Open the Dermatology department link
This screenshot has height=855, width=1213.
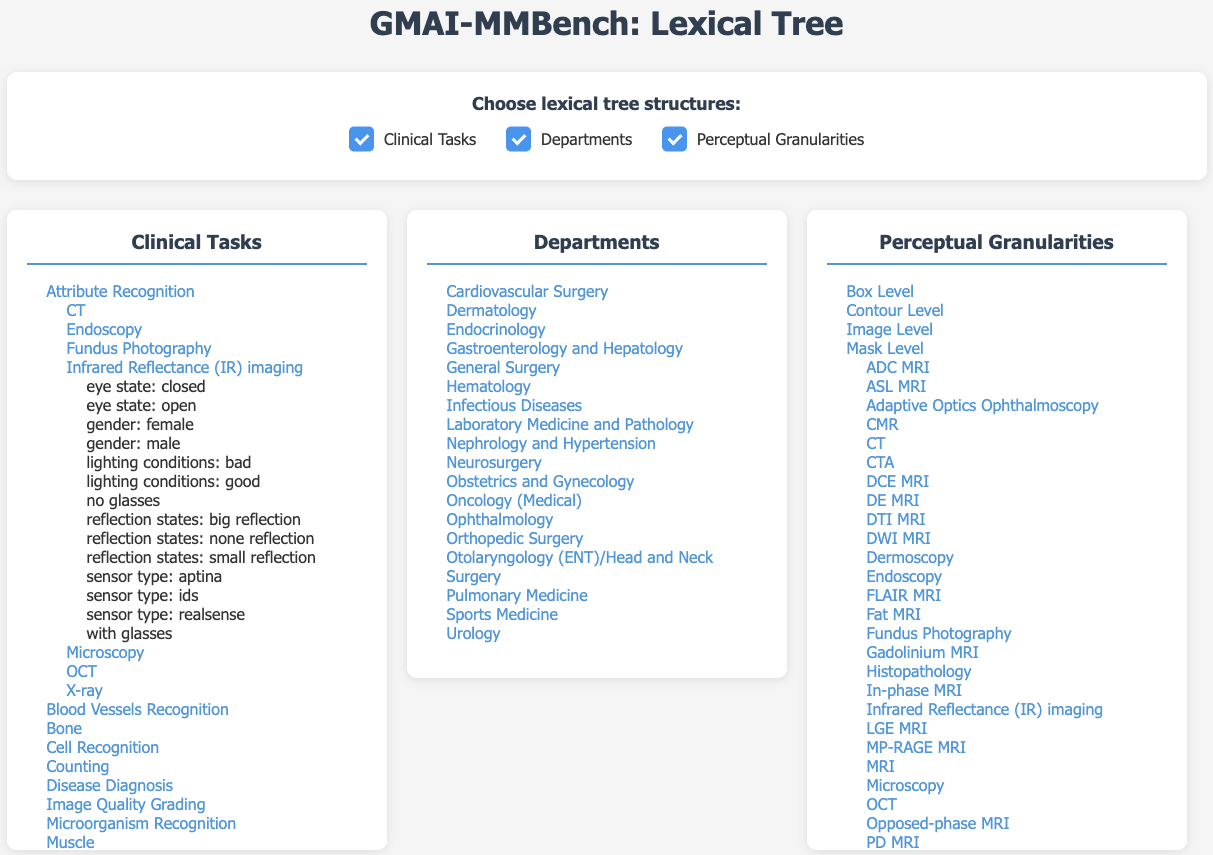pyautogui.click(x=491, y=310)
